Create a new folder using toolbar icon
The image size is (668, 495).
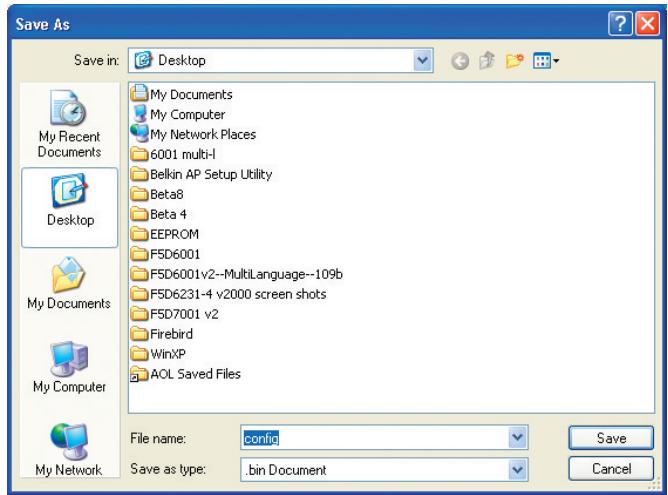coord(514,61)
